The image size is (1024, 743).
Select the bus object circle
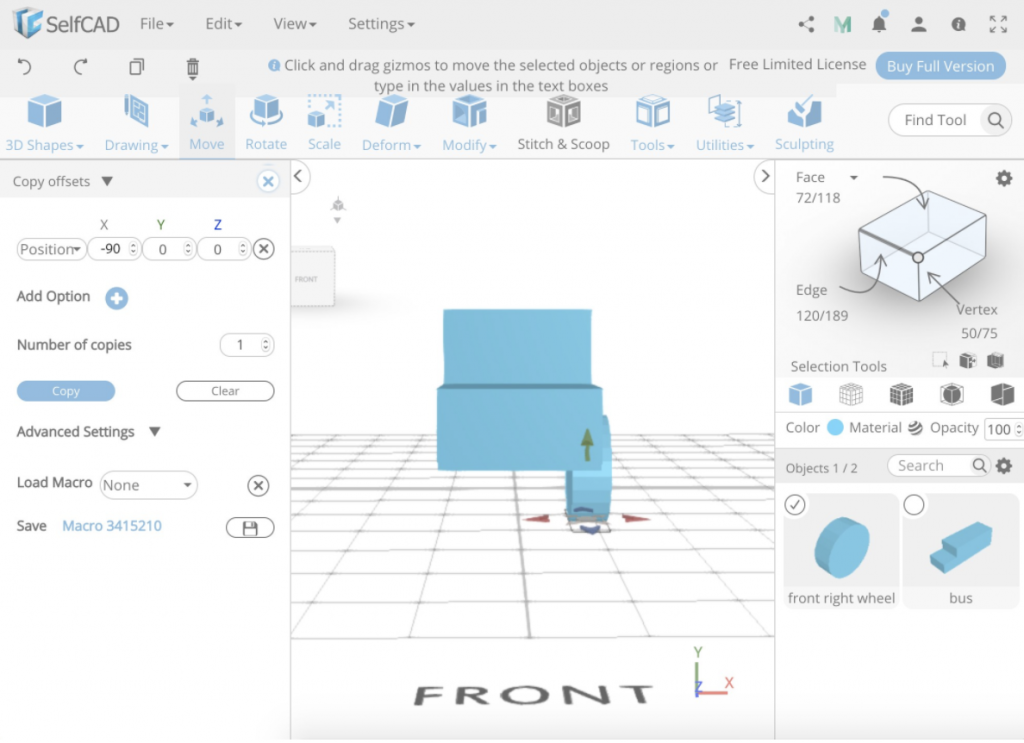[914, 505]
